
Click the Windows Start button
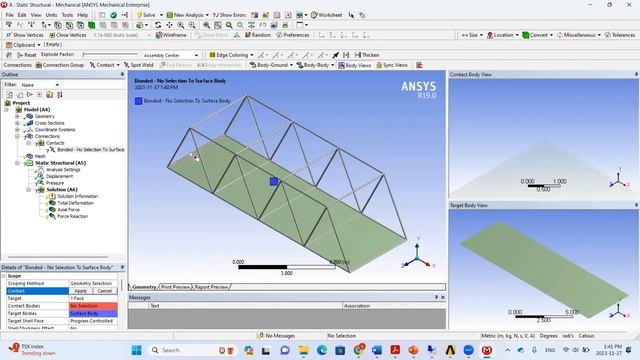(x=137, y=350)
